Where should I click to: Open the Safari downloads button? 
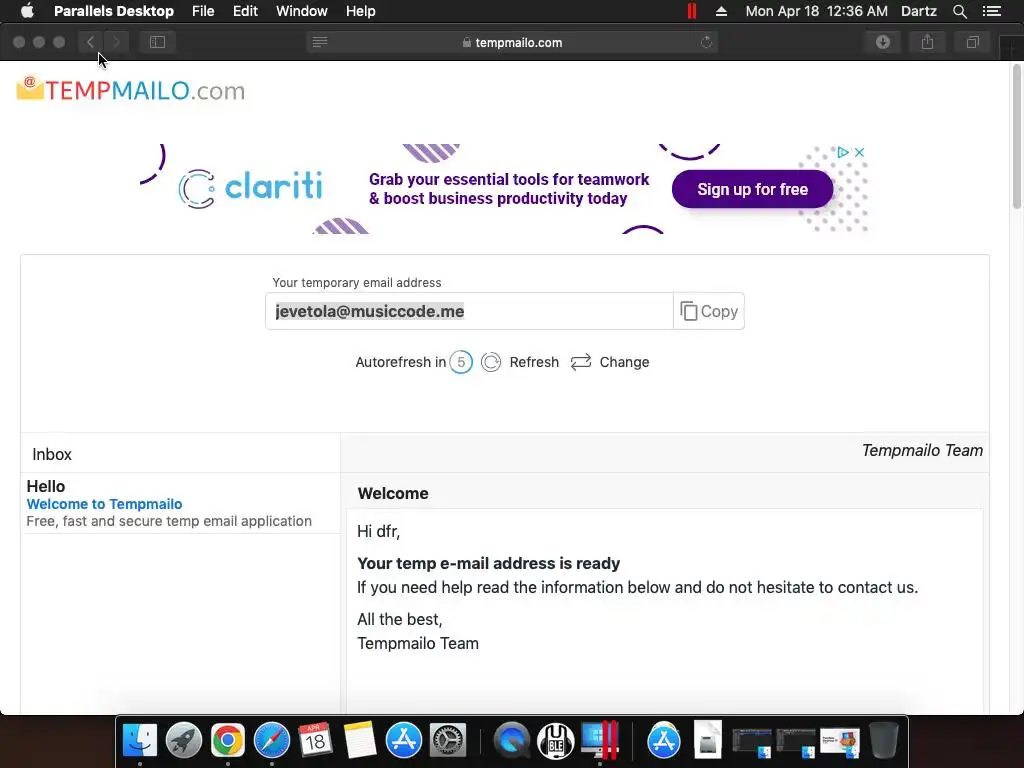pos(883,42)
